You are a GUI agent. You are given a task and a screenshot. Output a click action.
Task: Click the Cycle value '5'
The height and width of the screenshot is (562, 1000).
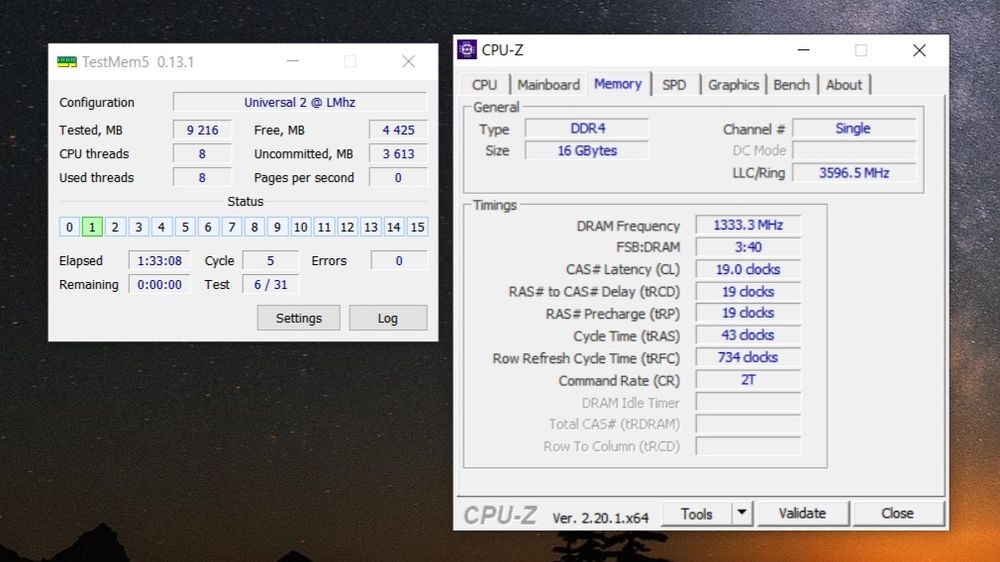270,261
